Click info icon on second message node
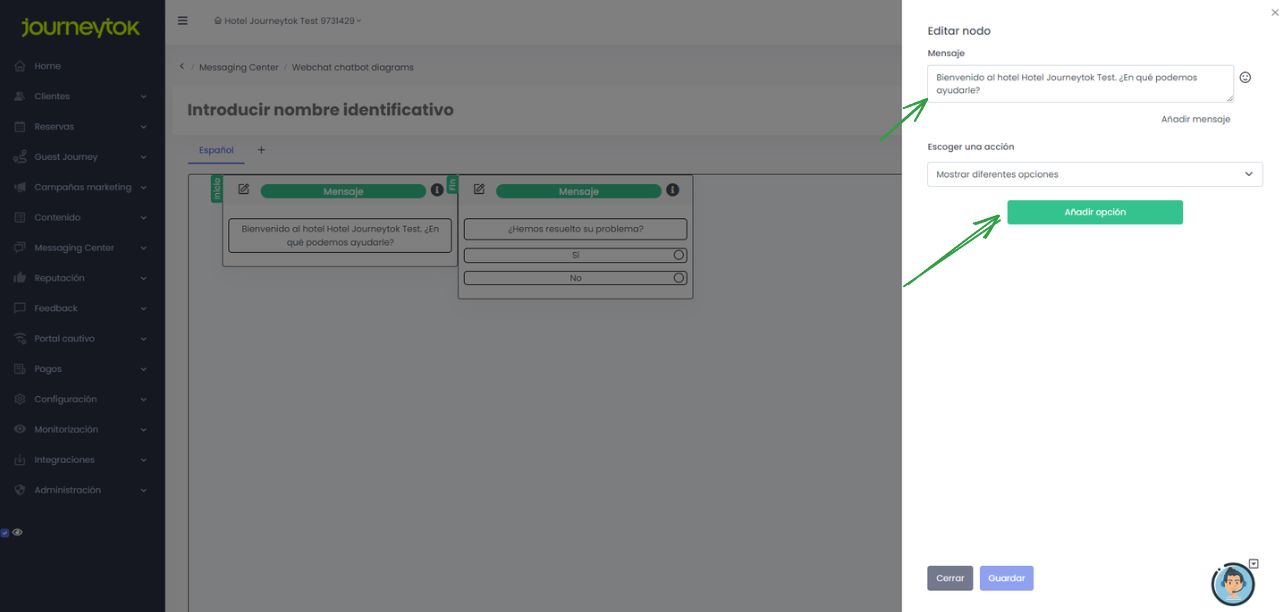 [x=672, y=190]
